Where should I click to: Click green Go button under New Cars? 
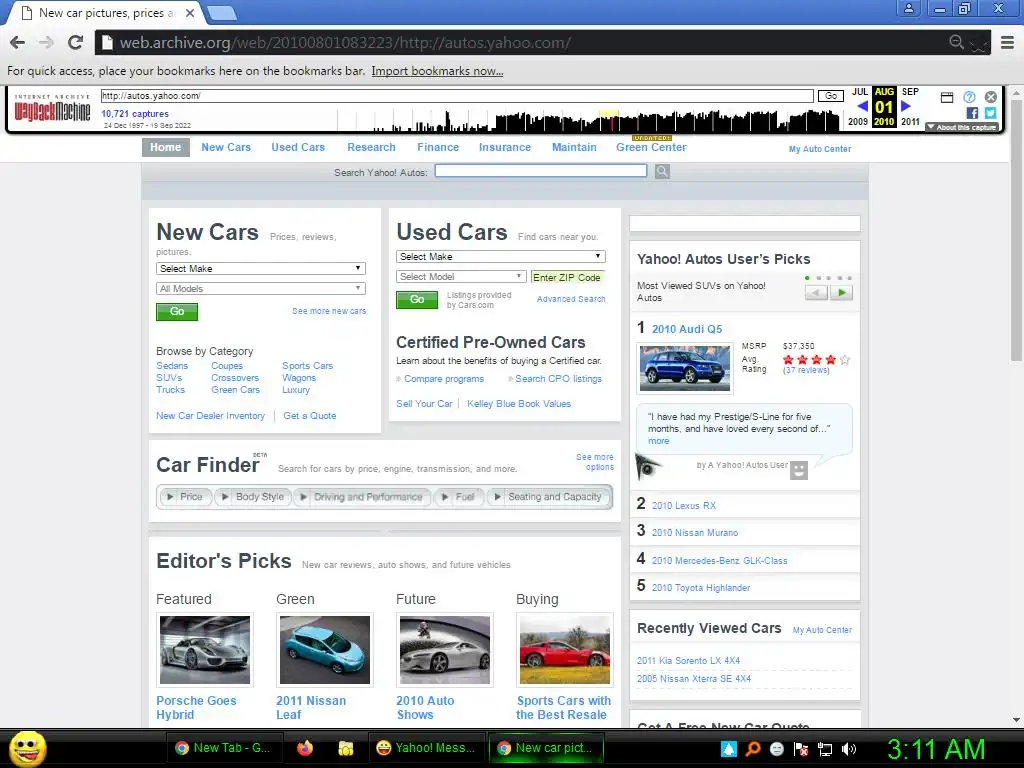point(177,312)
